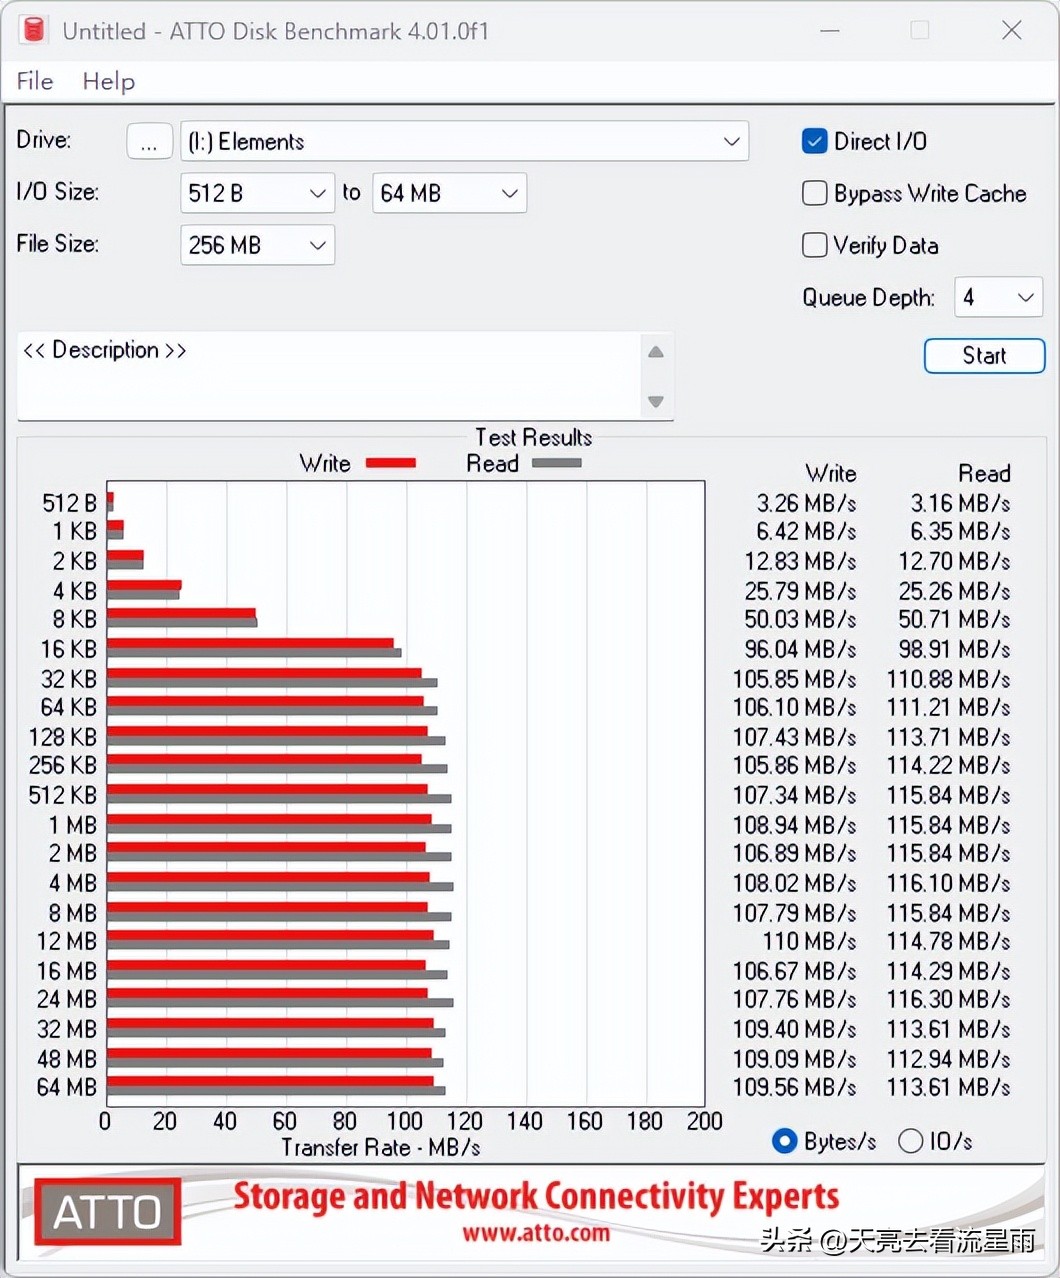This screenshot has height=1278, width=1060.
Task: Click the 109.56 MB/s write value
Action: click(x=794, y=1087)
